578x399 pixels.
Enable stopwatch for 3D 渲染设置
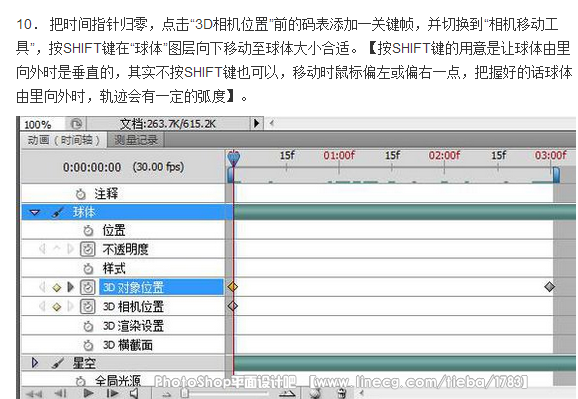88,326
